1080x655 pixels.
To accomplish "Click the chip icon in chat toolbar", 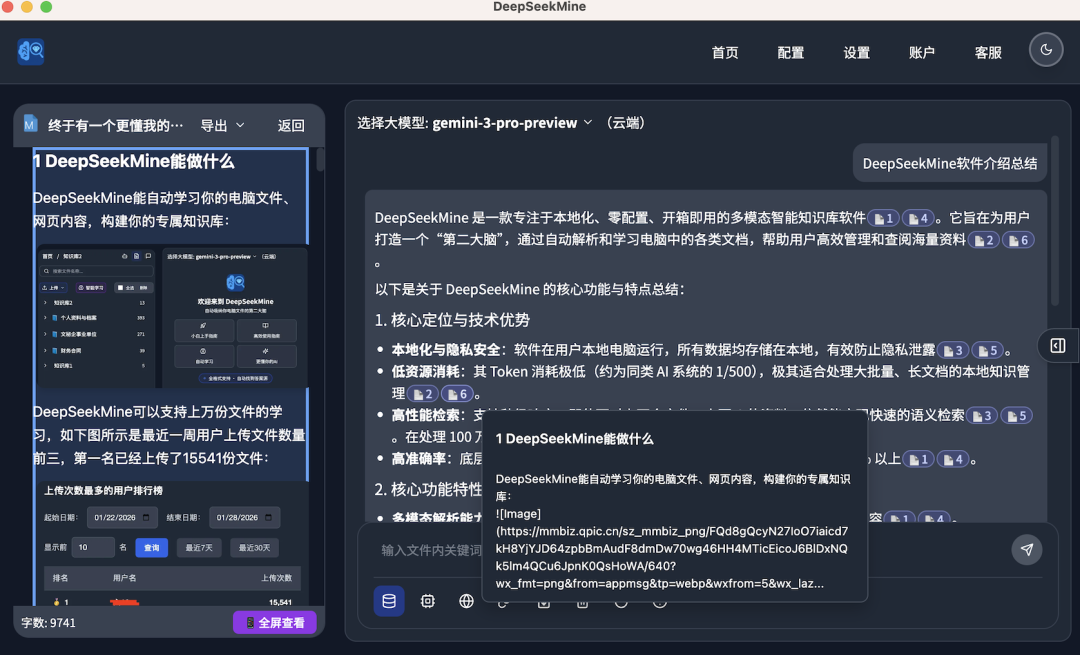I will point(428,601).
